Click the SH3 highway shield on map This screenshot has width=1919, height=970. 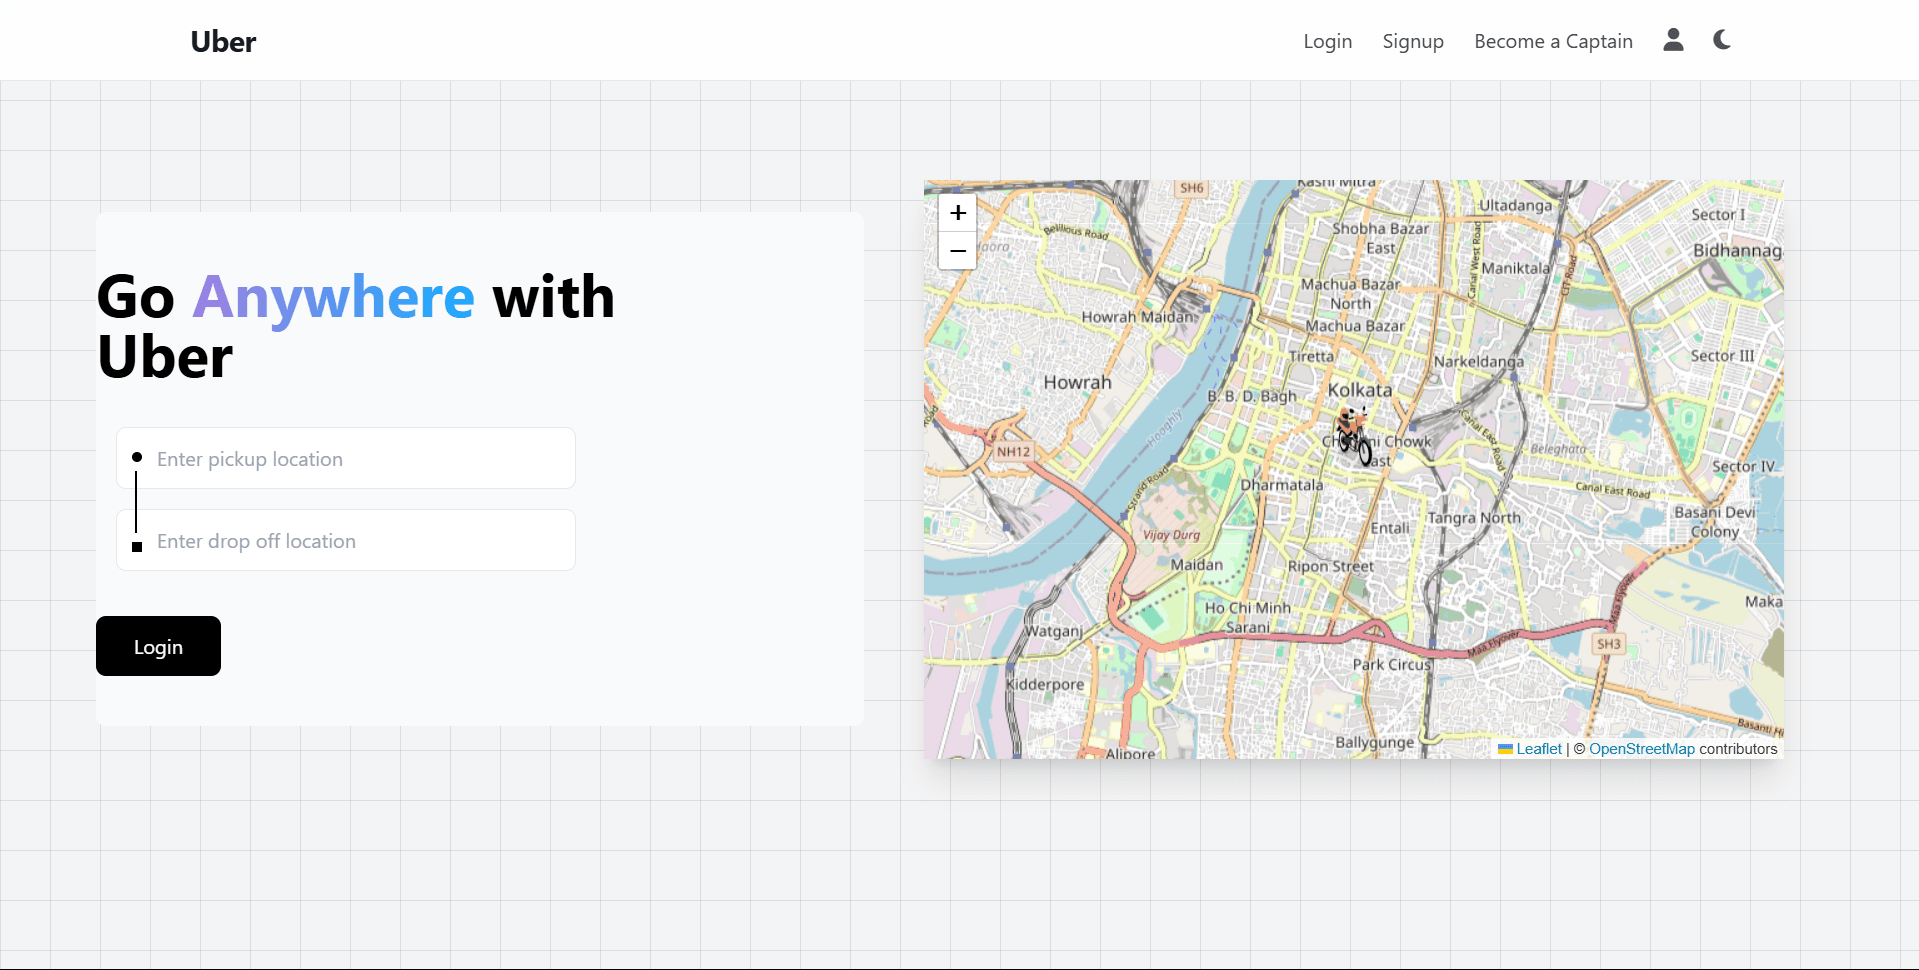tap(1608, 644)
